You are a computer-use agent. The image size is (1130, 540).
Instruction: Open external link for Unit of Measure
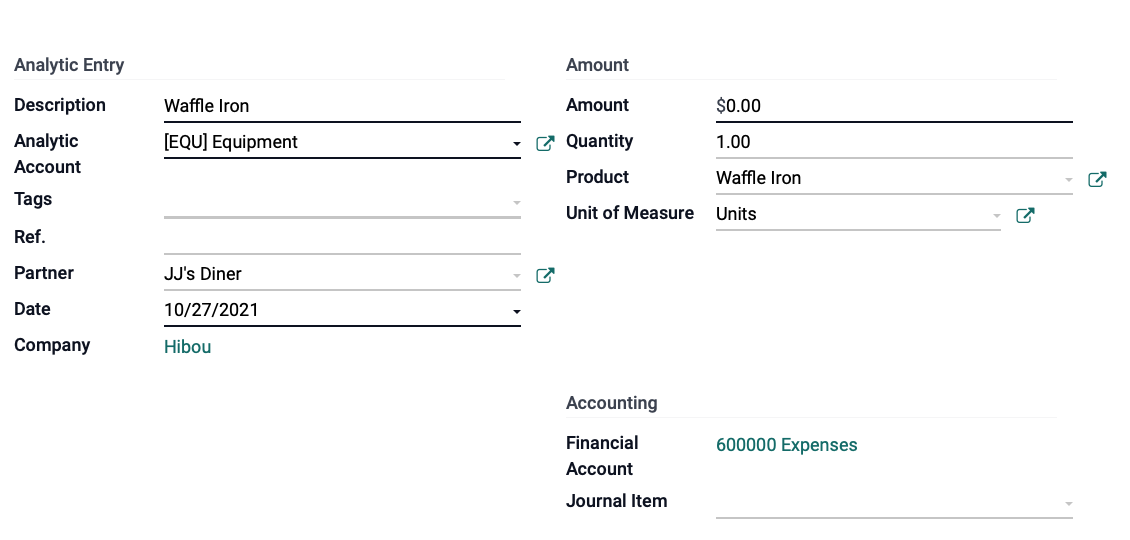(1026, 216)
